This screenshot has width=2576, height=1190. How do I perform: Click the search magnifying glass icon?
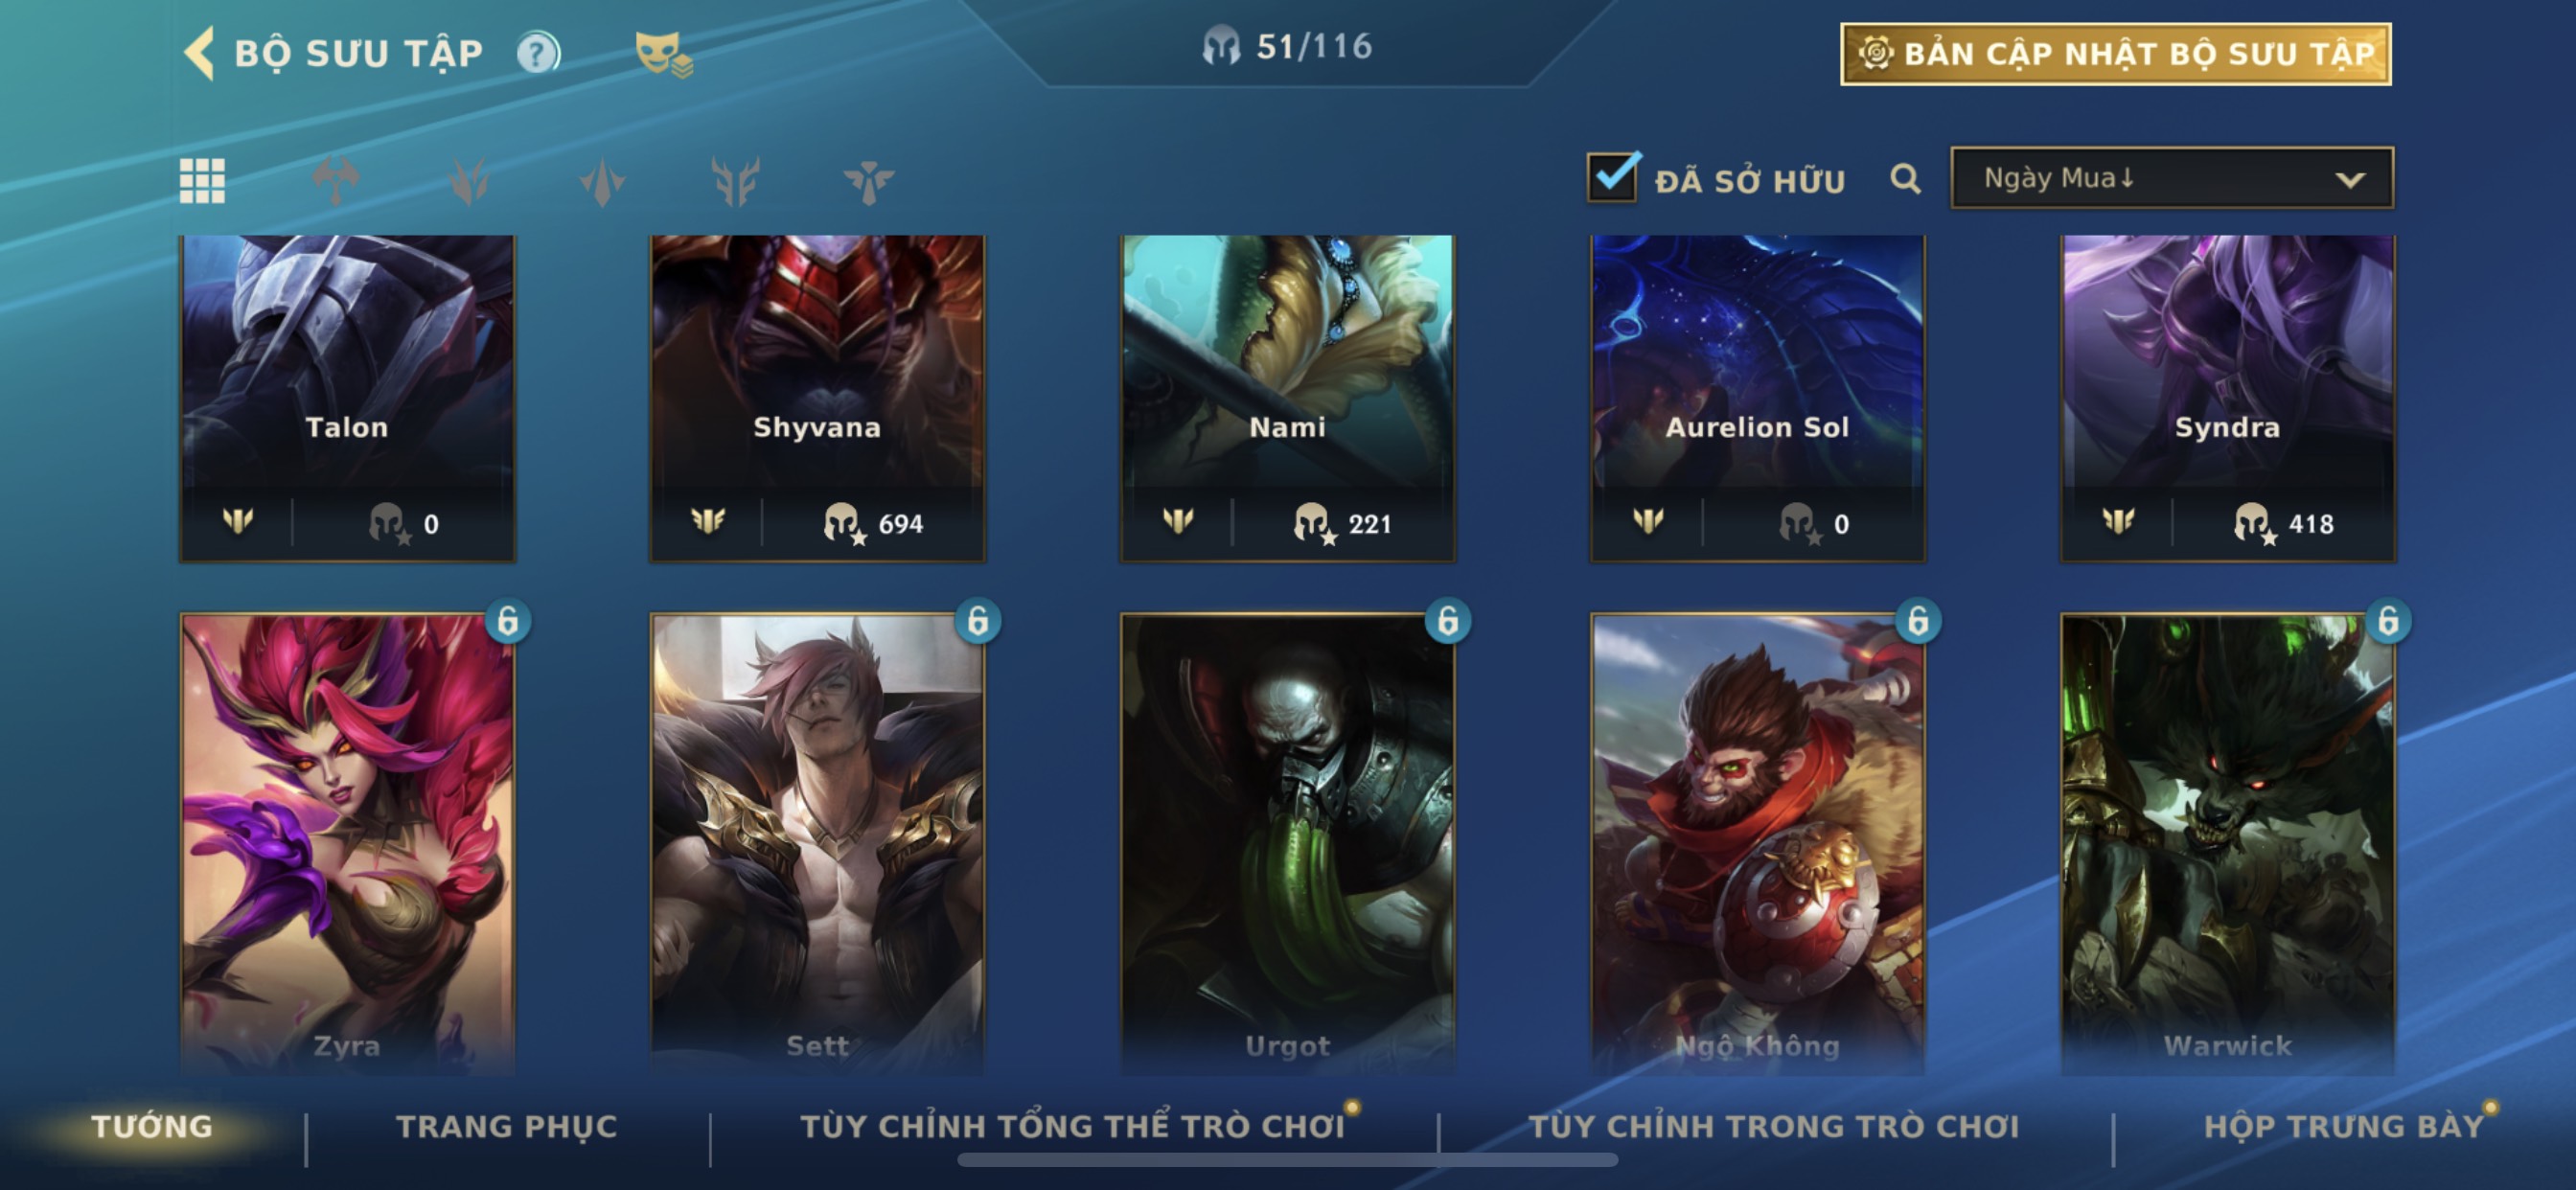pyautogui.click(x=1905, y=179)
